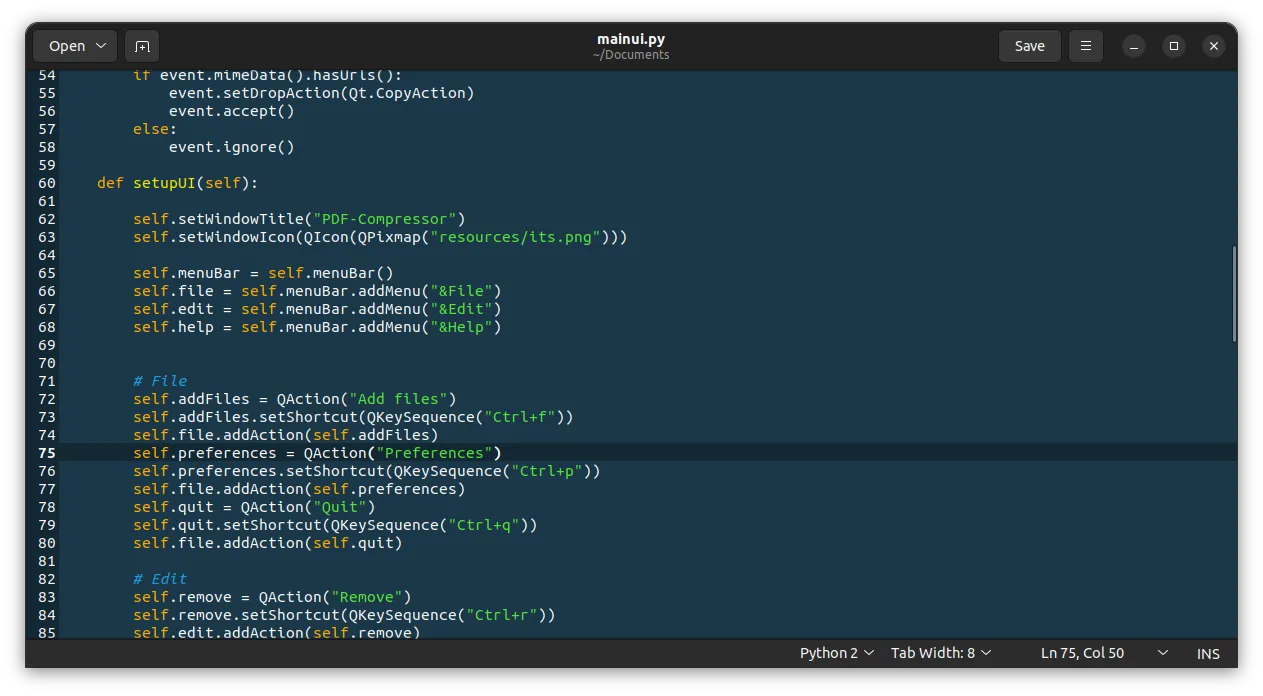Click the # File comment line
The height and width of the screenshot is (696, 1263).
click(x=160, y=381)
